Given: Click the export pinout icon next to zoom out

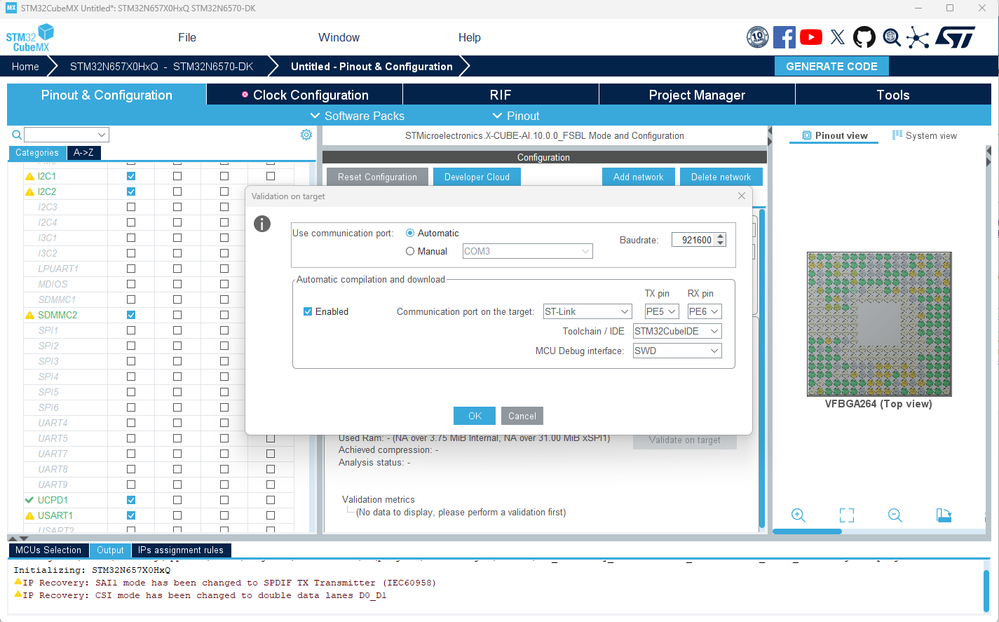Looking at the screenshot, I should (944, 515).
